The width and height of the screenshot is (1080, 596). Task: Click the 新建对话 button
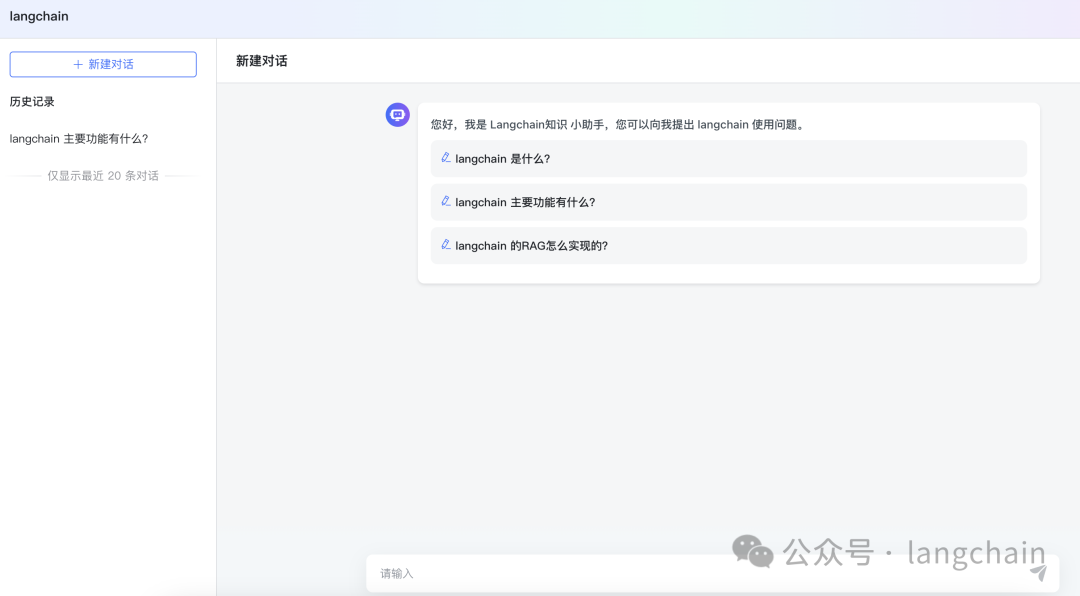103,64
